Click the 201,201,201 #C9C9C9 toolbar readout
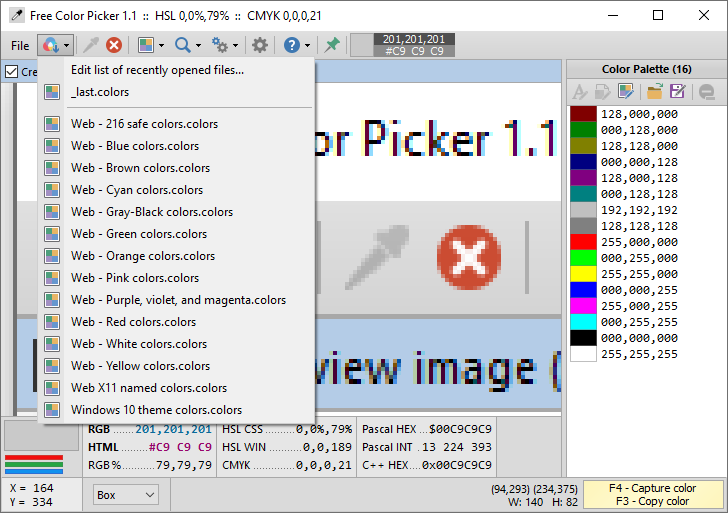The width and height of the screenshot is (728, 513). point(414,45)
